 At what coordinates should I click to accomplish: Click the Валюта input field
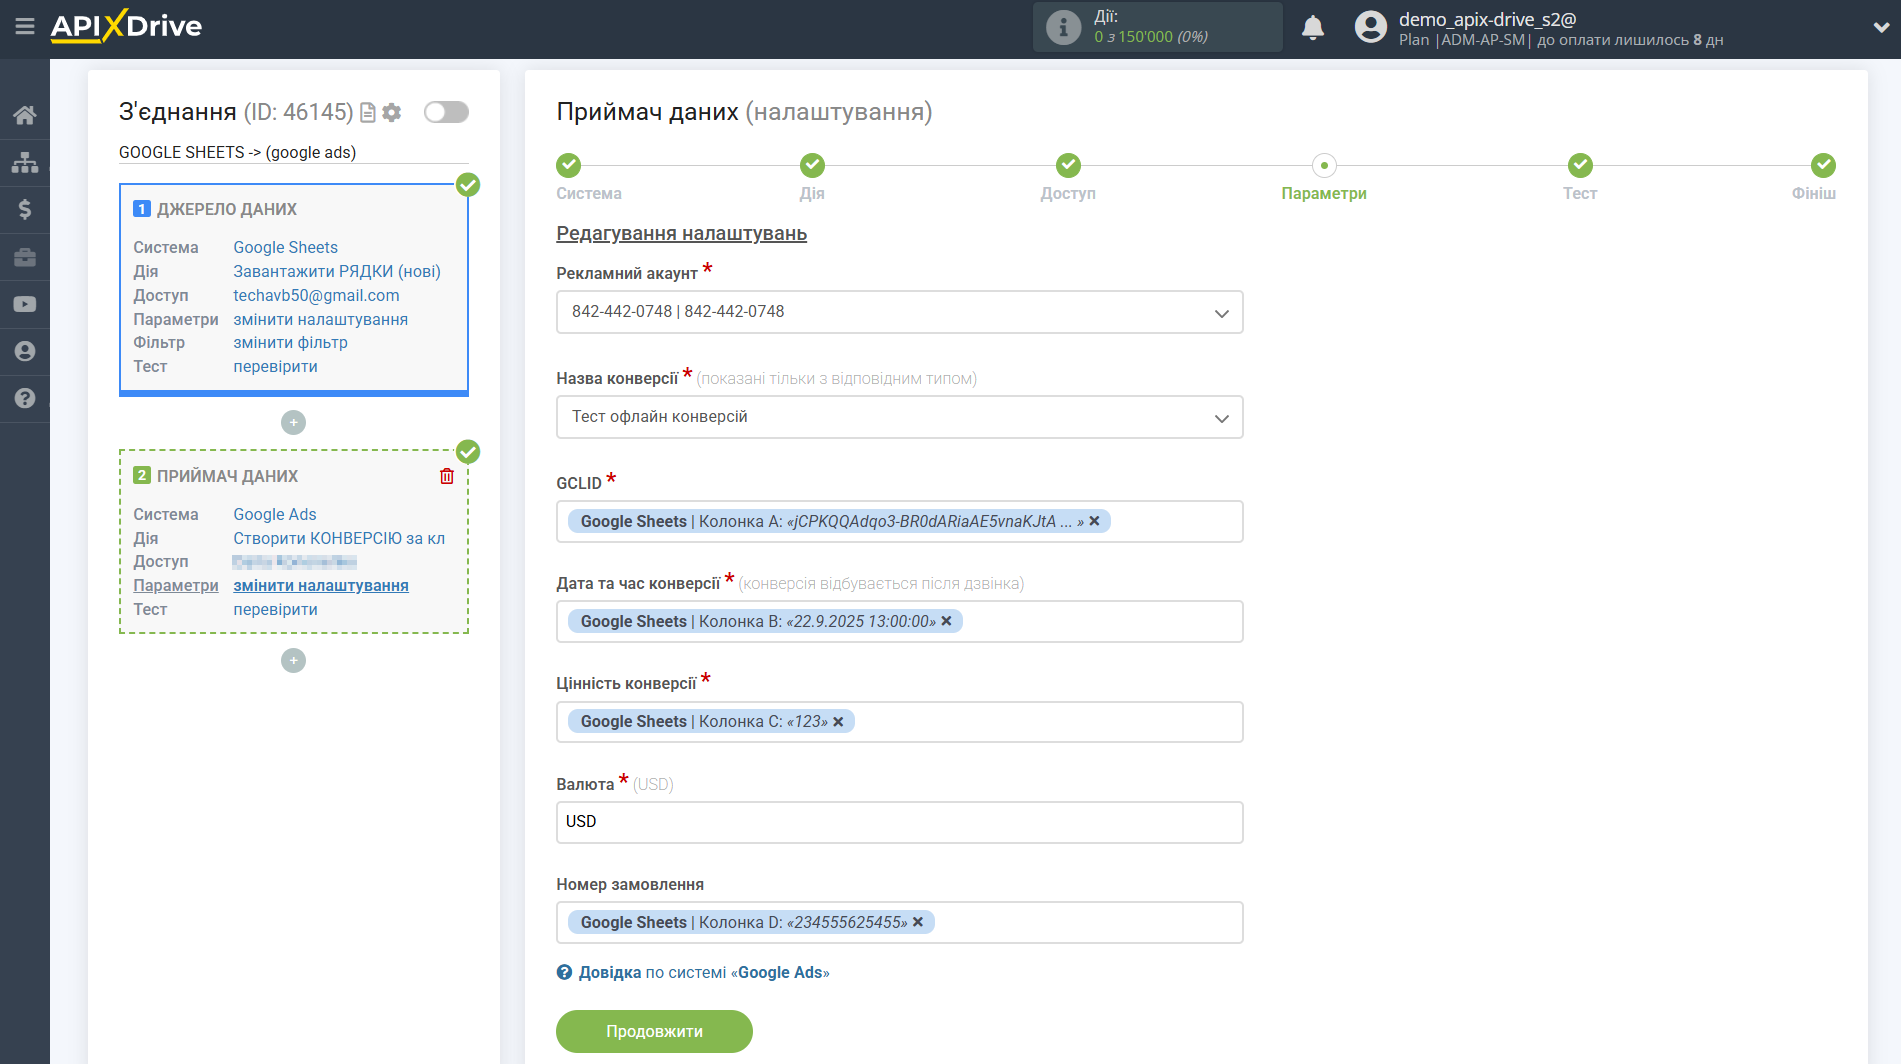899,822
